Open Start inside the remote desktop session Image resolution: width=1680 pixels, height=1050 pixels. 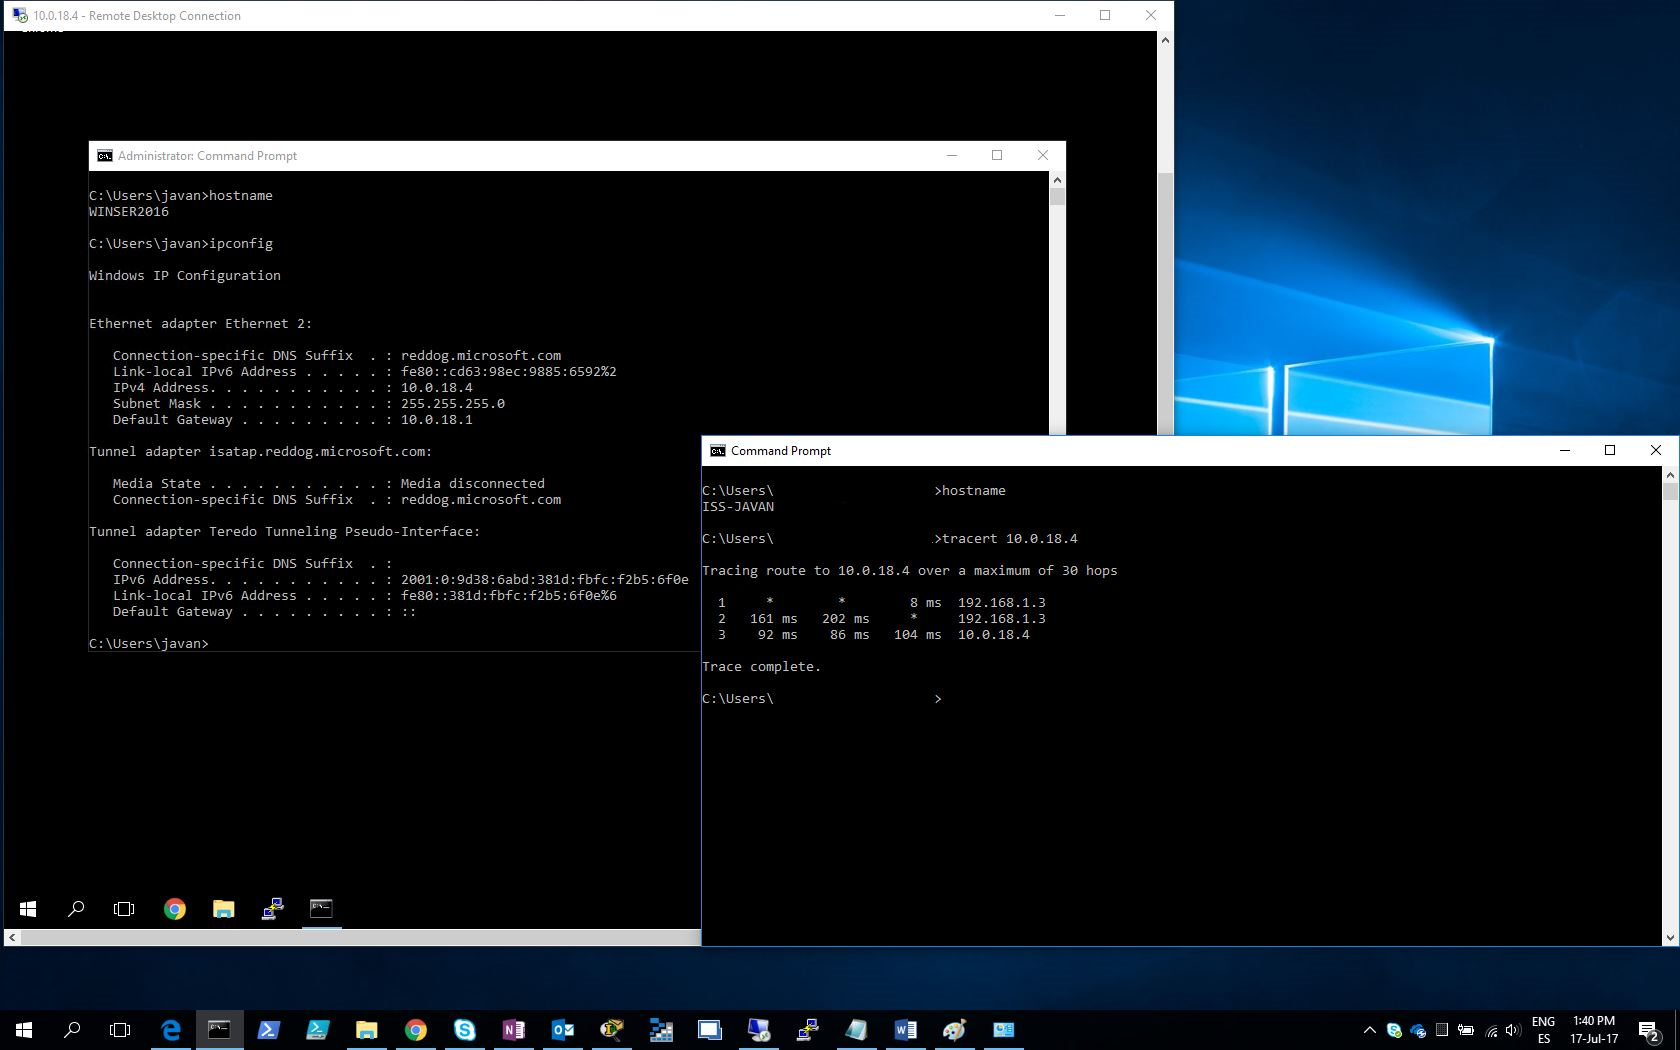point(27,909)
